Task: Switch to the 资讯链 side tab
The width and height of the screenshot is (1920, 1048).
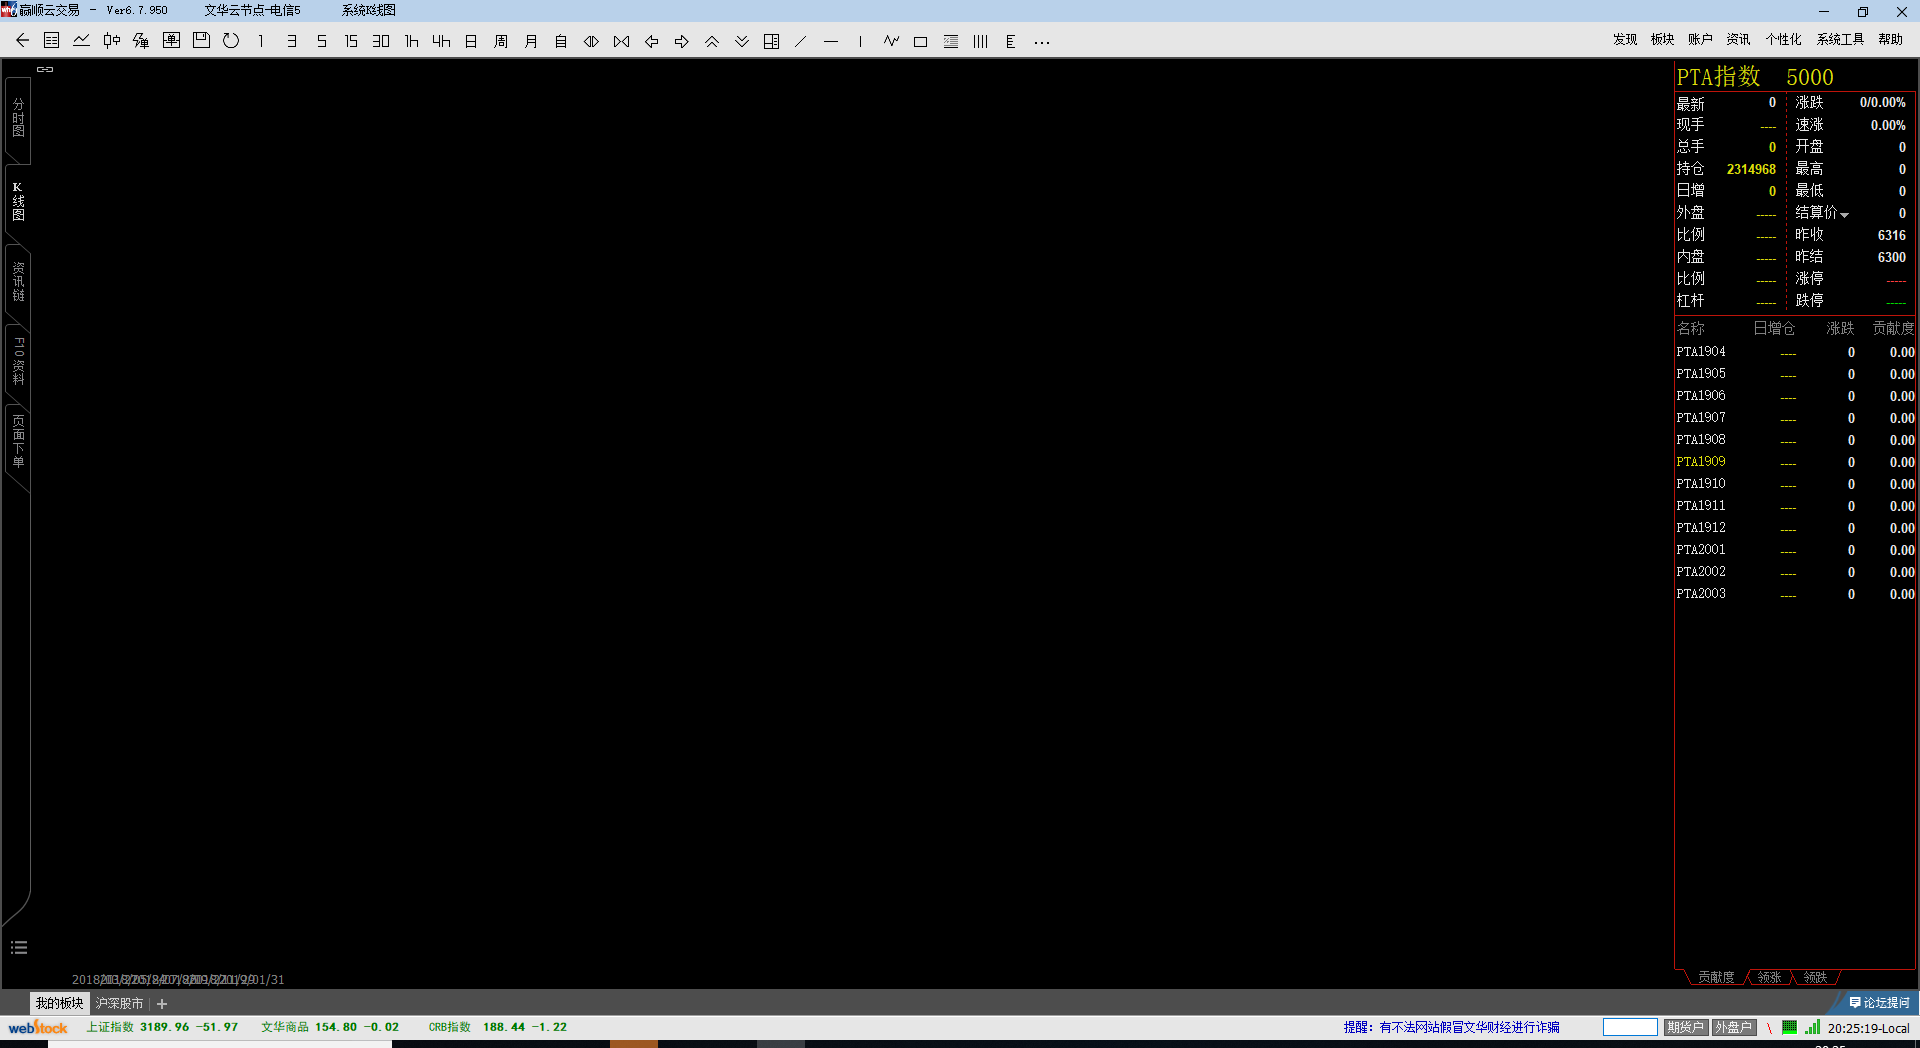Action: (18, 282)
